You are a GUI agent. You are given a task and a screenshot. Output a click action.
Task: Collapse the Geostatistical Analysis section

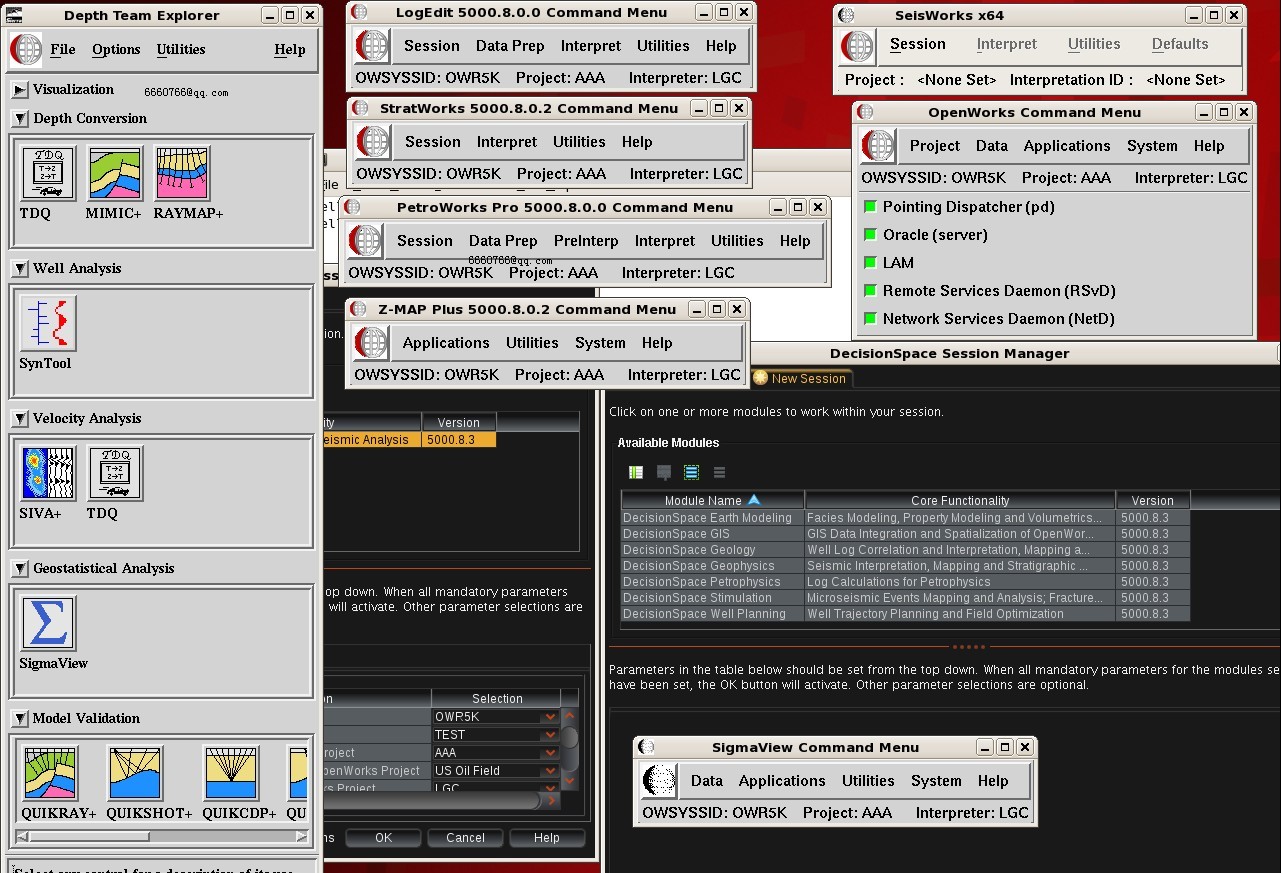(x=20, y=569)
